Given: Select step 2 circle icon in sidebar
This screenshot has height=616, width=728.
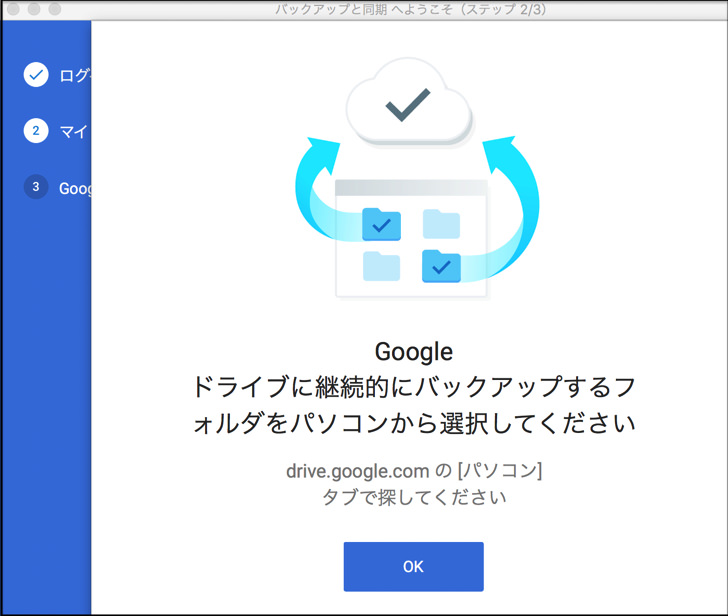Looking at the screenshot, I should coord(36,131).
